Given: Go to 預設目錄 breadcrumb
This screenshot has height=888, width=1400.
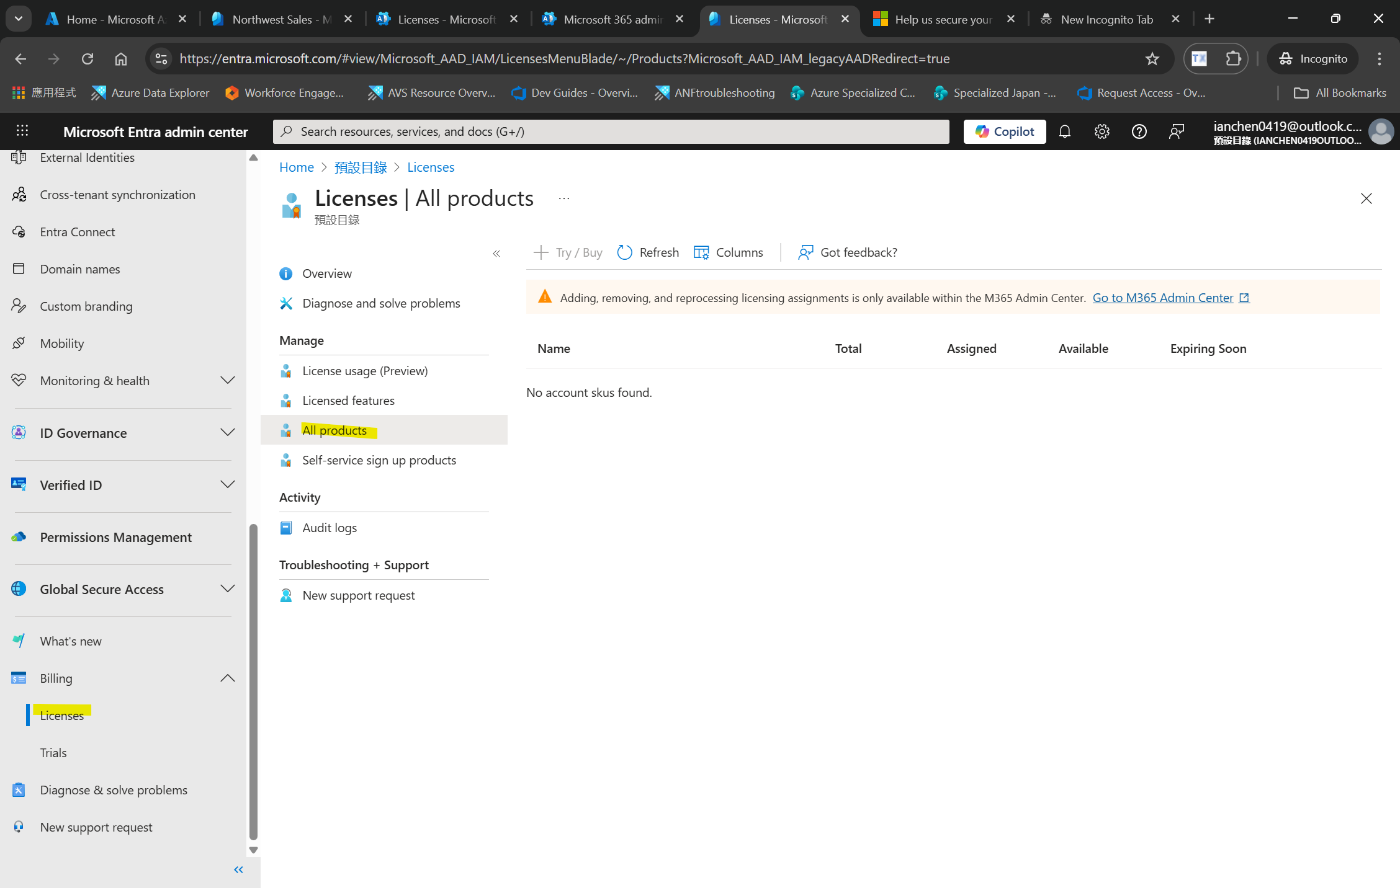Looking at the screenshot, I should tap(360, 168).
